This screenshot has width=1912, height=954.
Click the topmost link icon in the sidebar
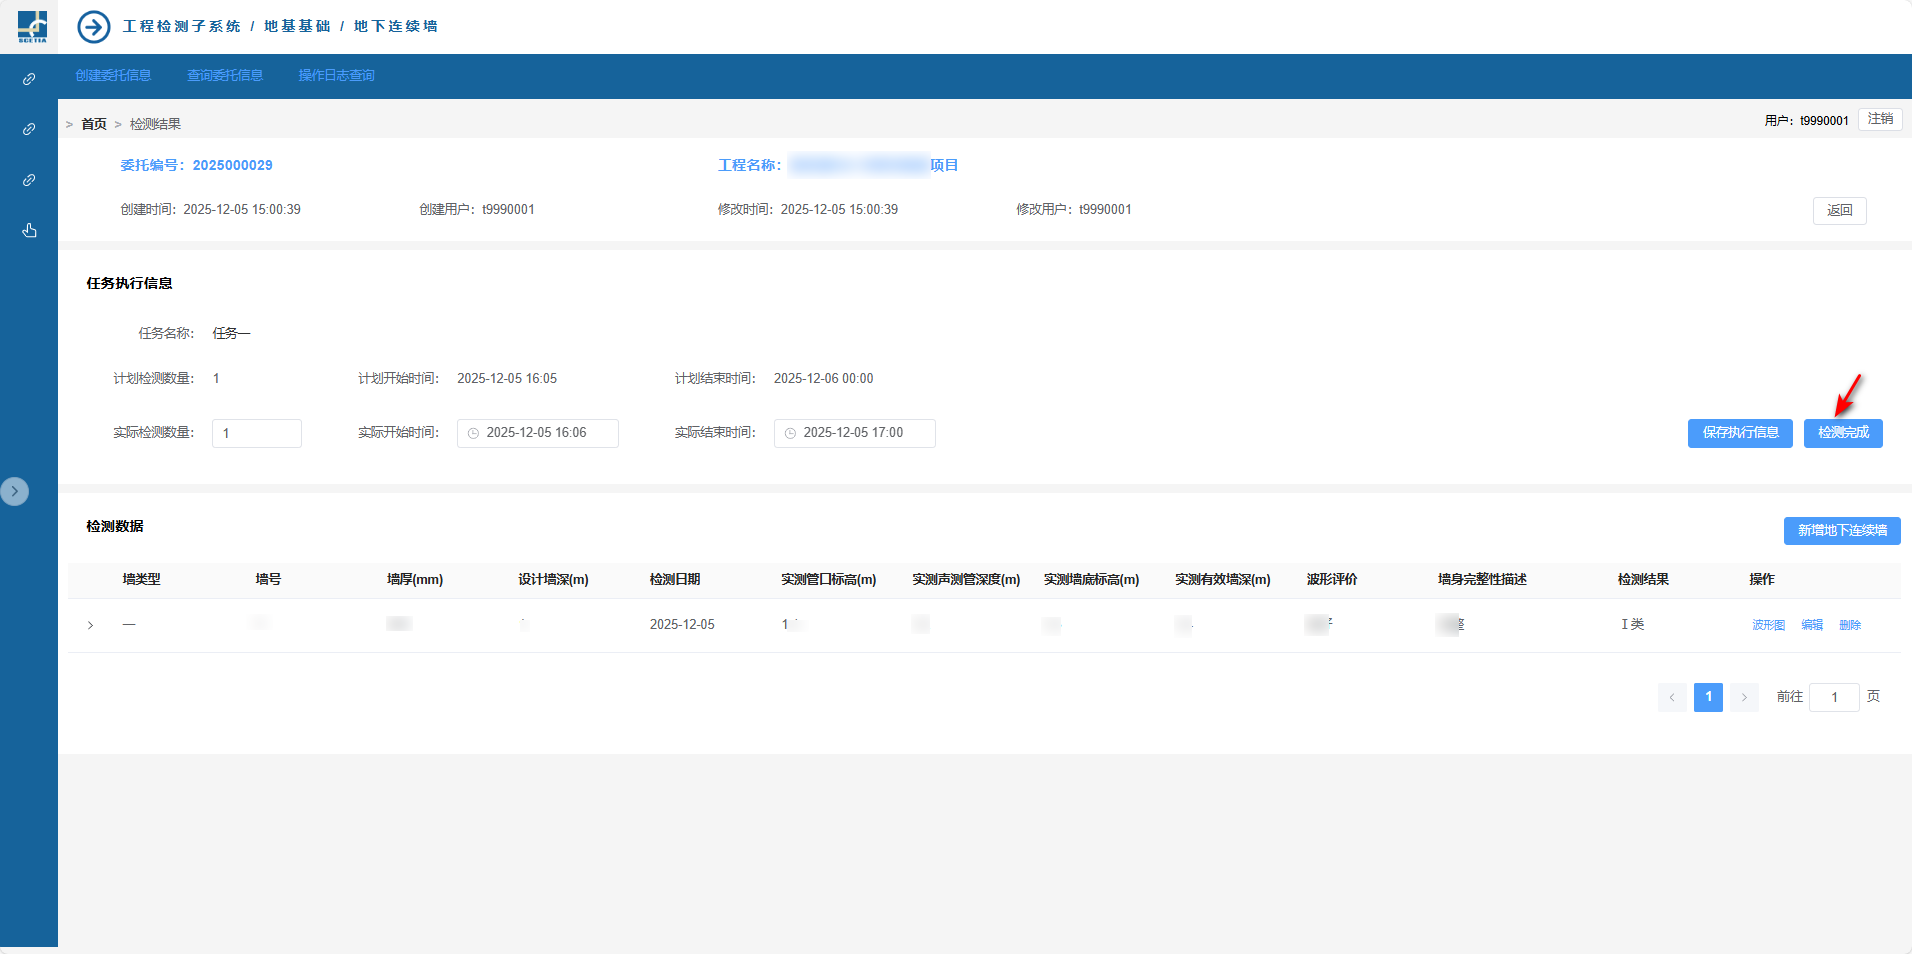[29, 79]
